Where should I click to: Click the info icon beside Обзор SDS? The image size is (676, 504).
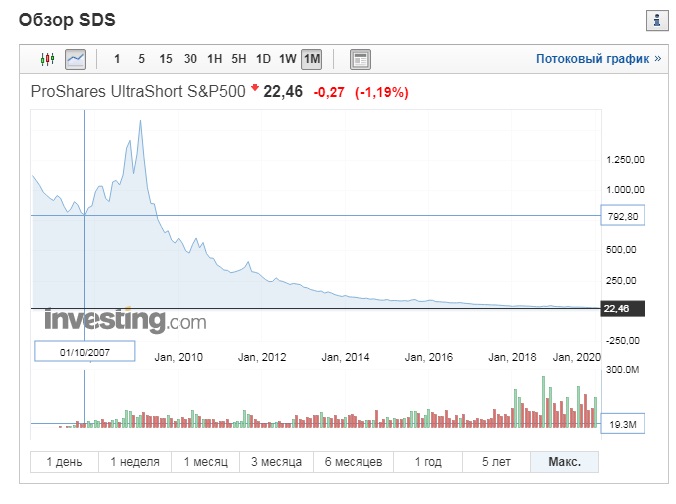click(657, 19)
